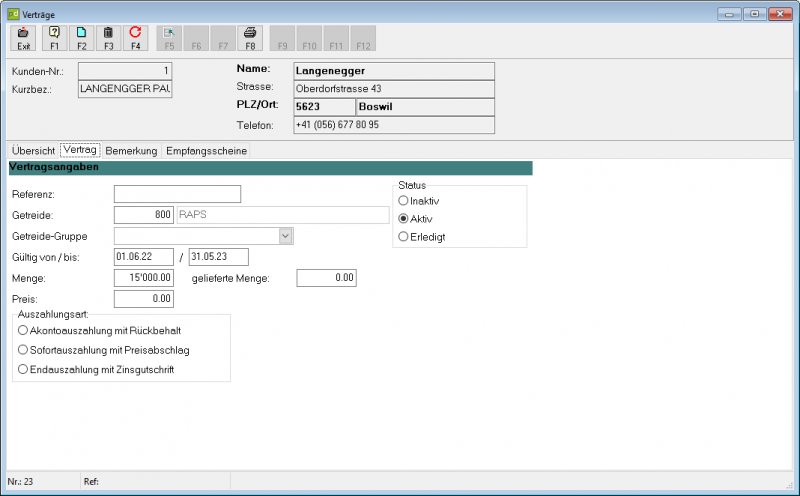The width and height of the screenshot is (800, 496).
Task: Click the Kunden-Nr. field
Action: pos(125,71)
